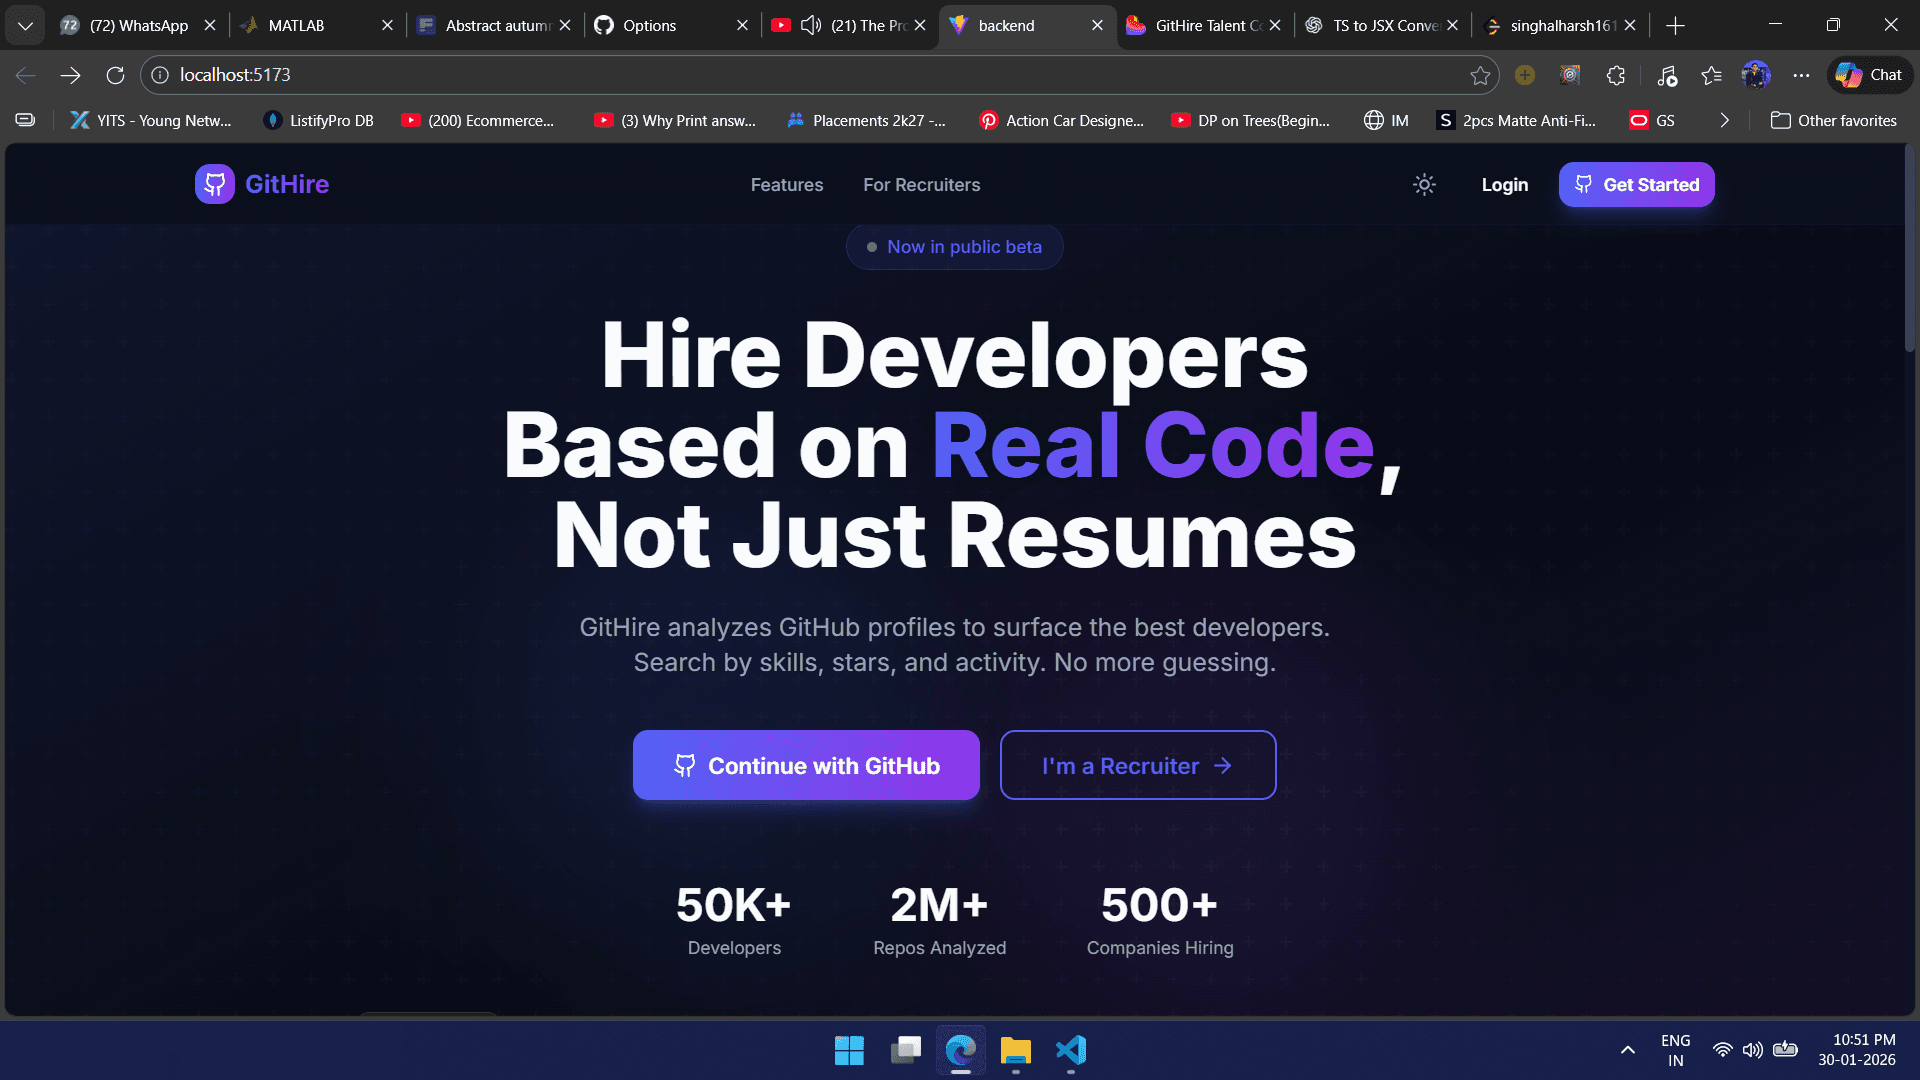Click the leftmost favorites bar icon
The image size is (1920, 1080).
coord(25,121)
